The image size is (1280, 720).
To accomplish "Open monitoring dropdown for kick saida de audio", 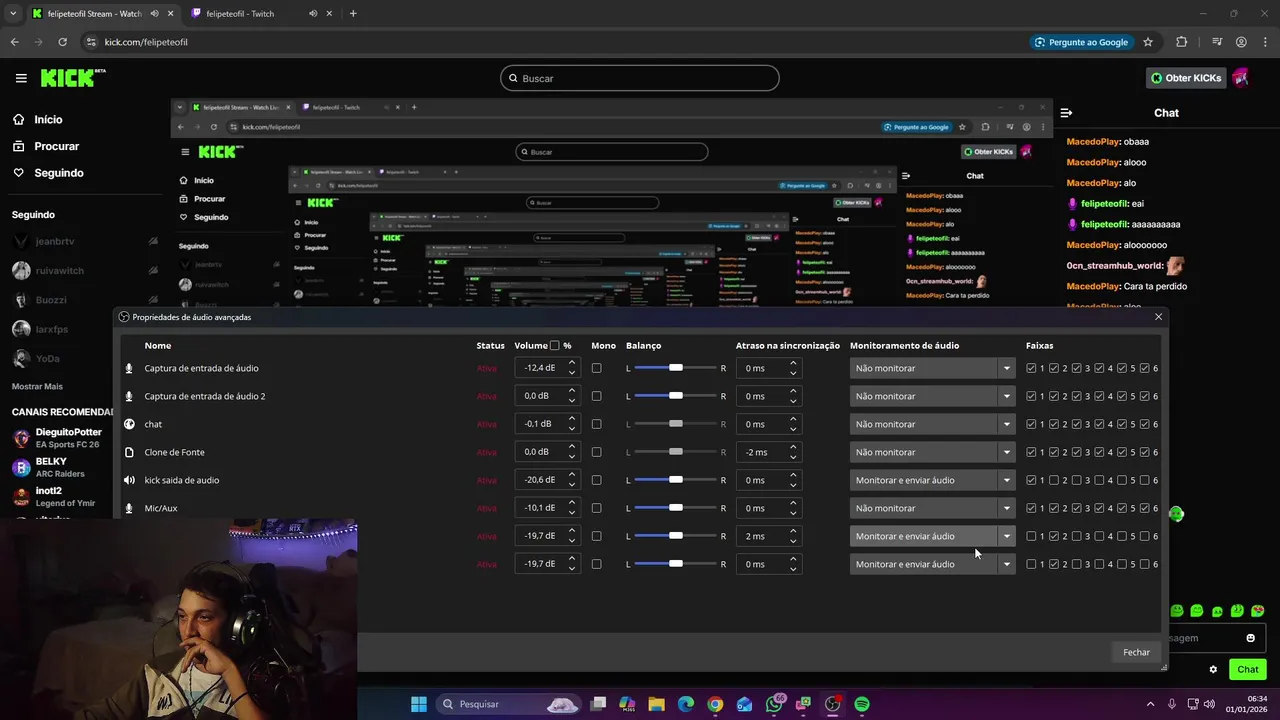I will pyautogui.click(x=932, y=480).
